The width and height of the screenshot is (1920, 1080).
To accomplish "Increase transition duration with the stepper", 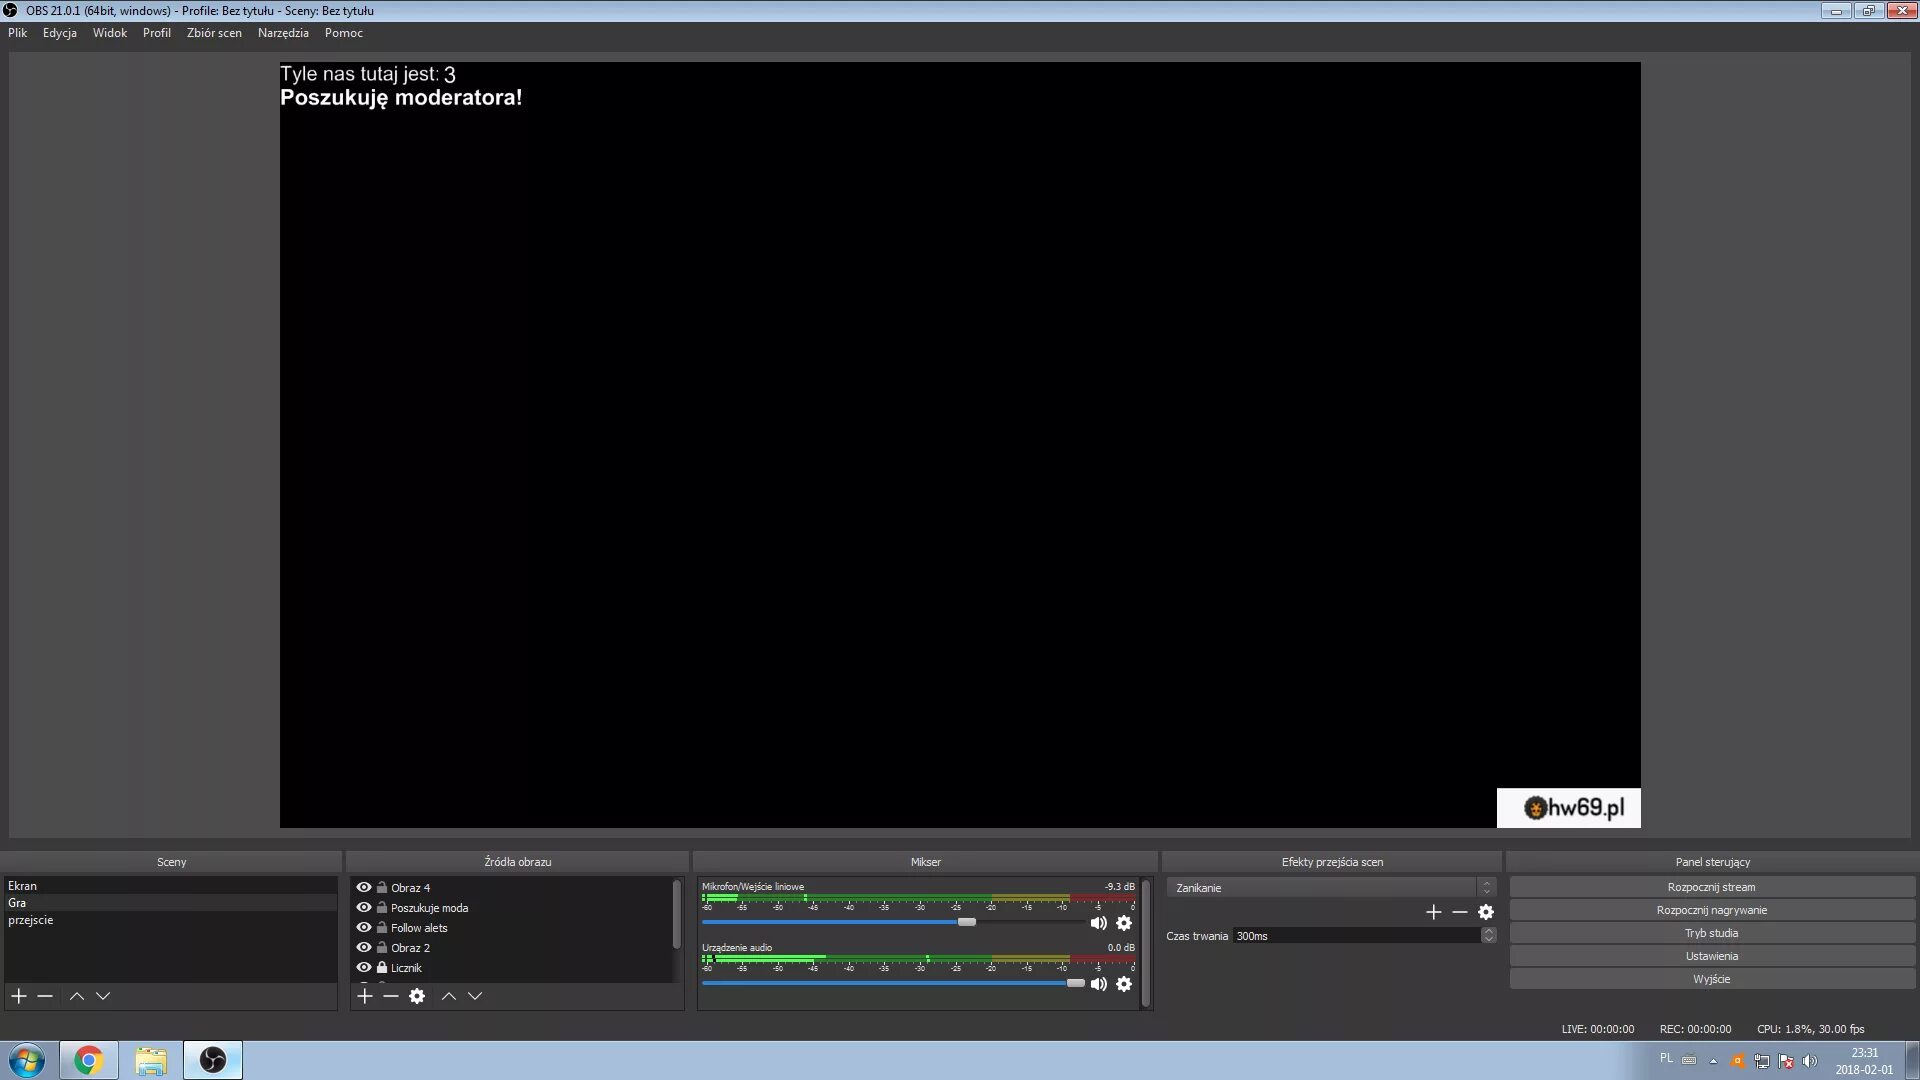I will tap(1488, 932).
